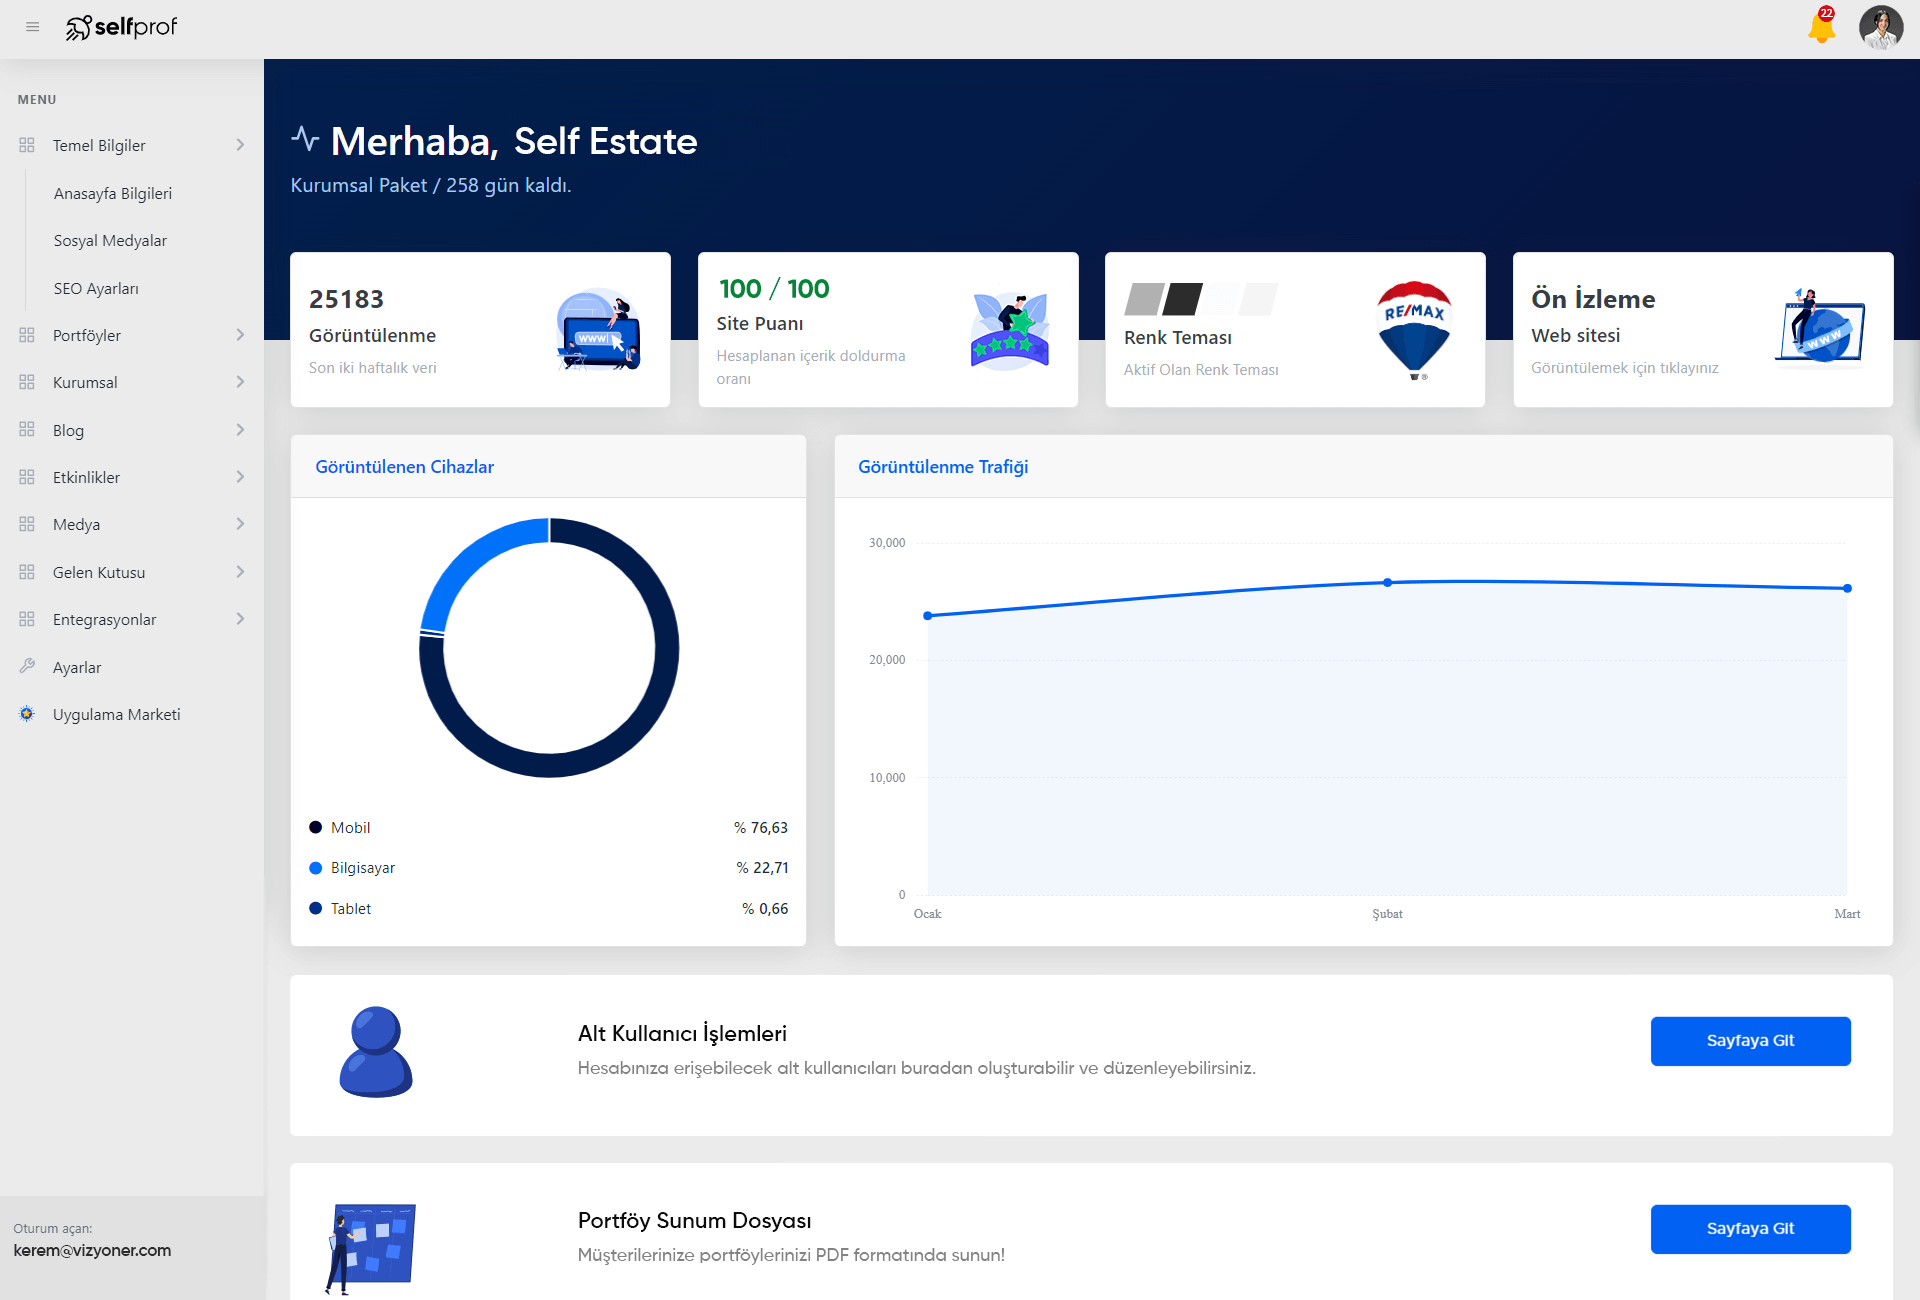
Task: Click the Alt Kullanıcı user icon
Action: [376, 1052]
